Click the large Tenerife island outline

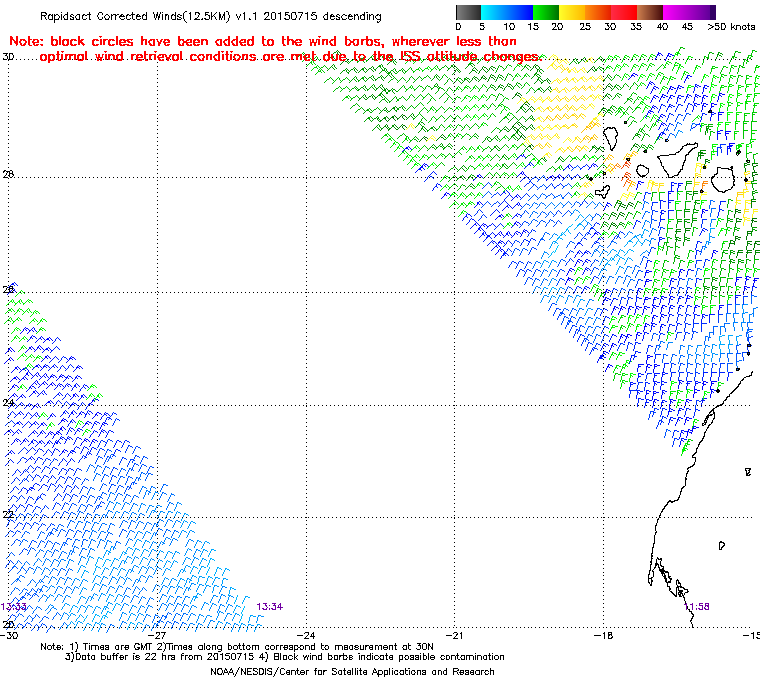[x=678, y=159]
